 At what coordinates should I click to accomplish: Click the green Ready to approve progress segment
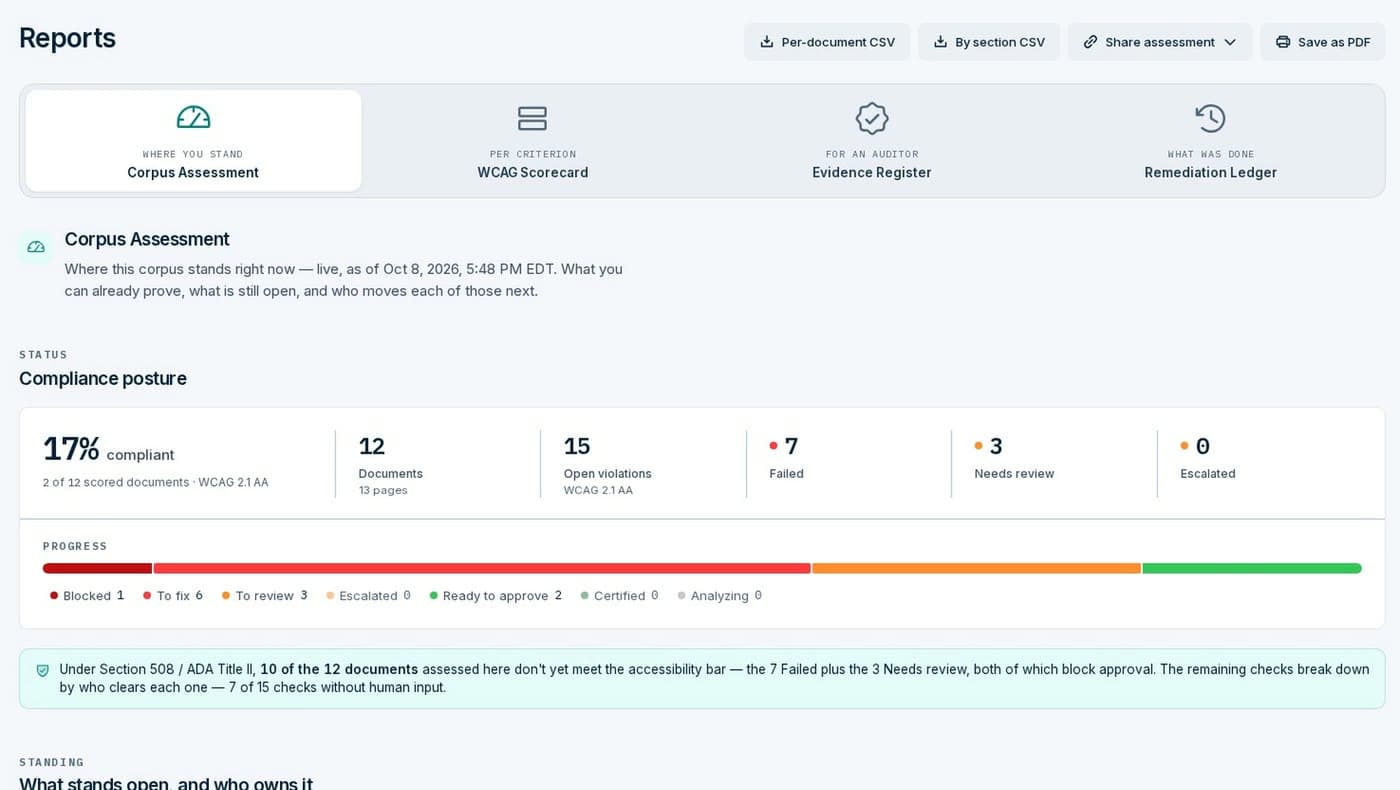[1252, 568]
